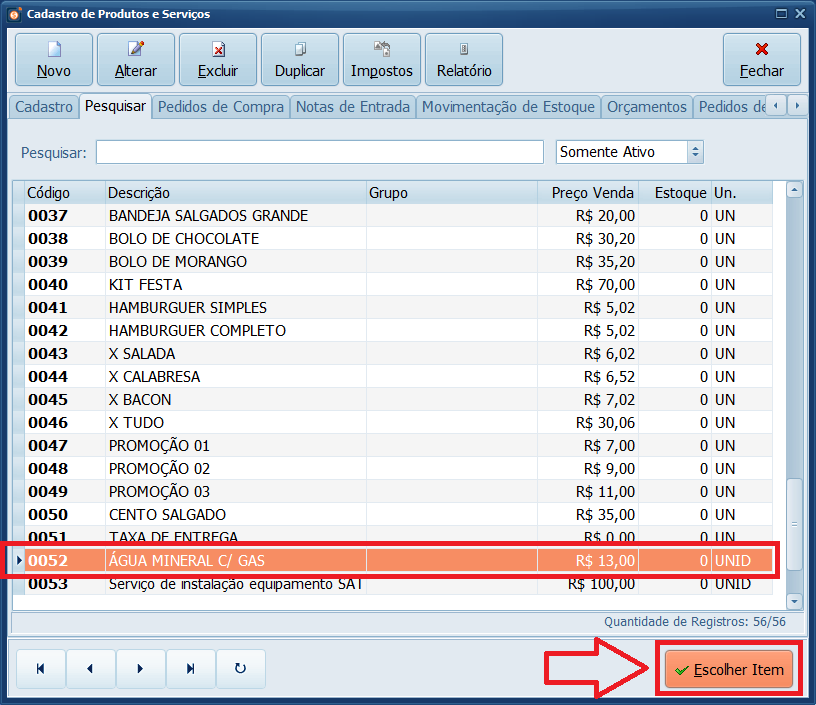
Task: Generate report with the Relatório button
Action: [x=464, y=59]
